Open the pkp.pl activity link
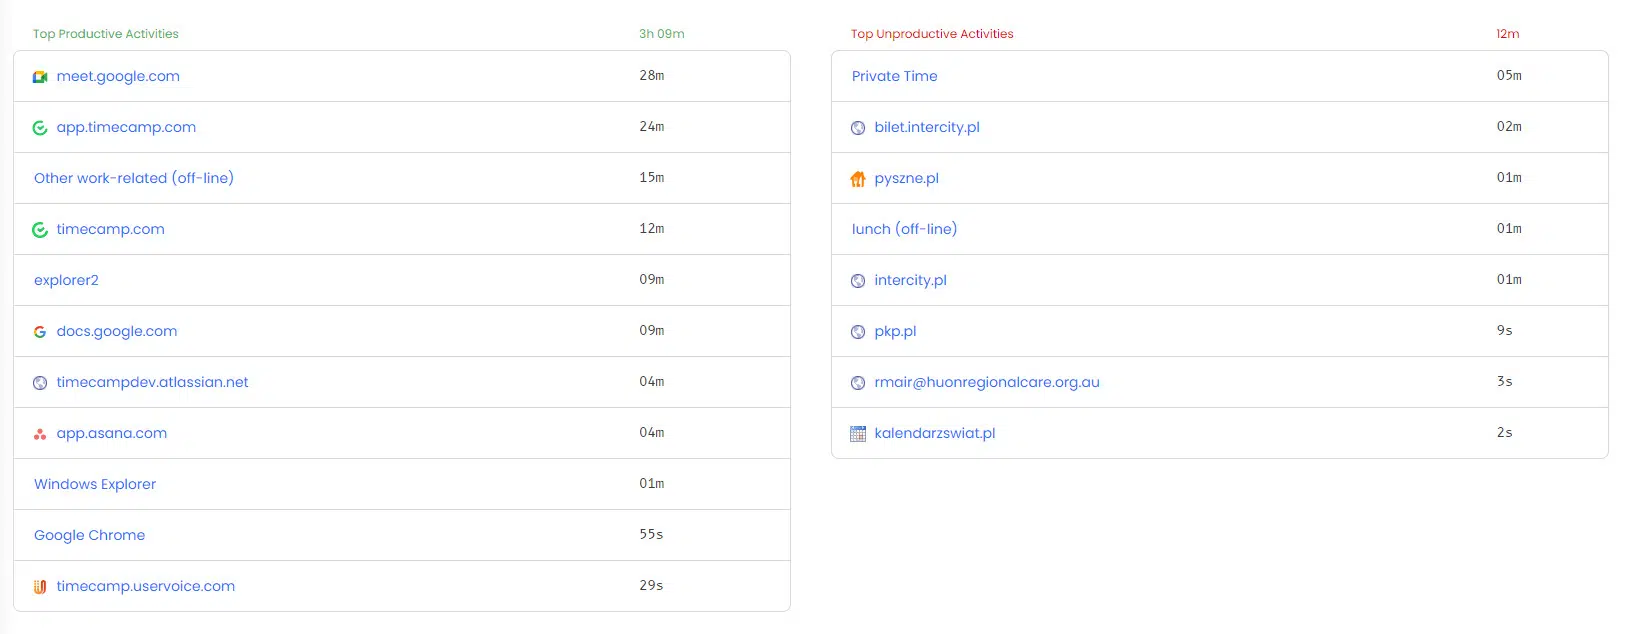1639x634 pixels. (895, 331)
